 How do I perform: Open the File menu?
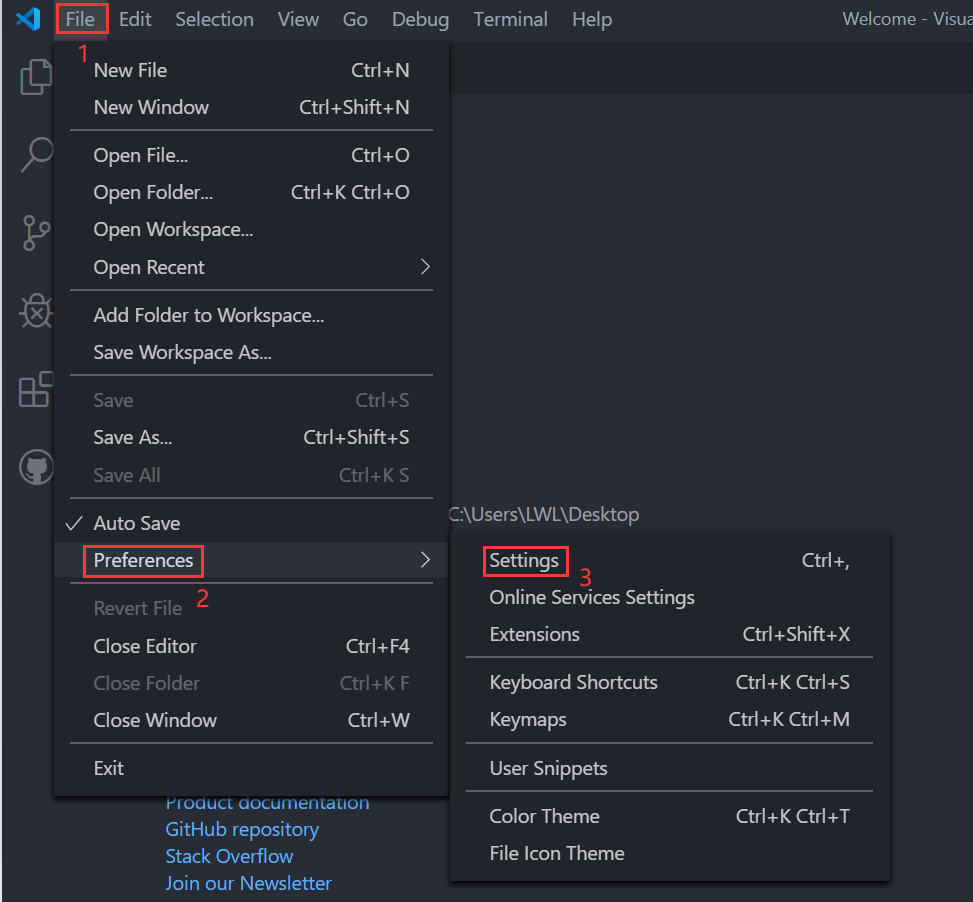point(81,19)
